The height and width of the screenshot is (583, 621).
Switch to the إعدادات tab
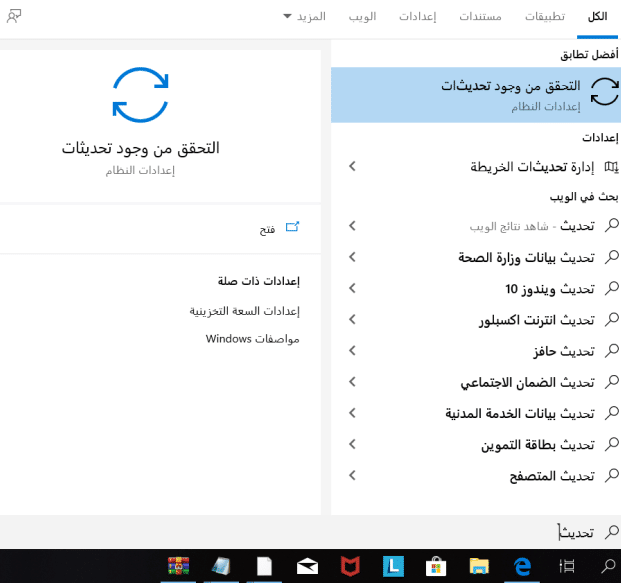[417, 17]
